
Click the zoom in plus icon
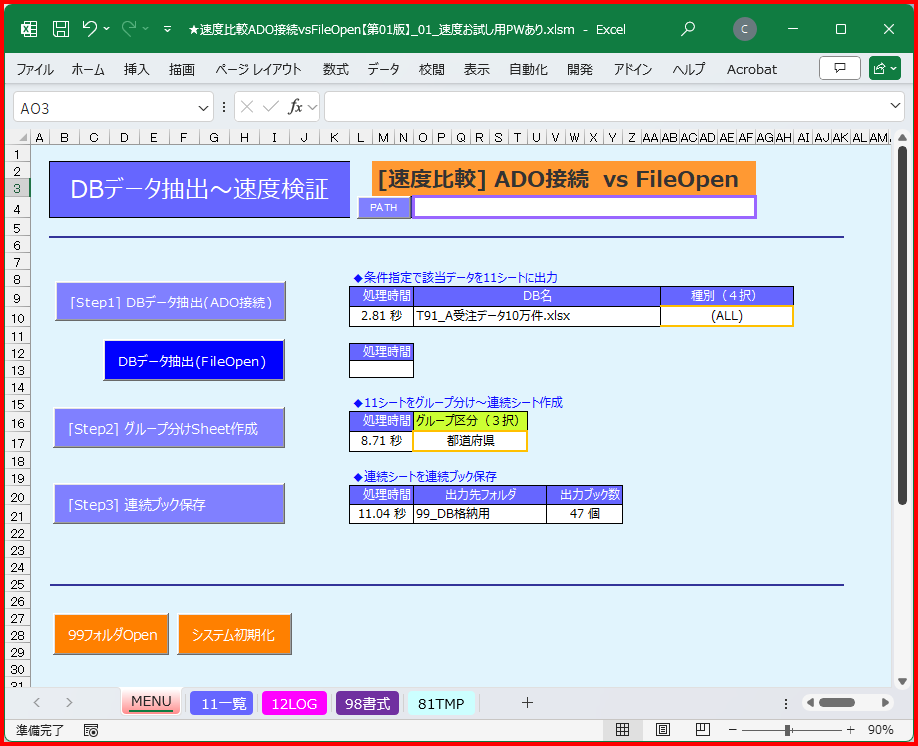pyautogui.click(x=851, y=730)
